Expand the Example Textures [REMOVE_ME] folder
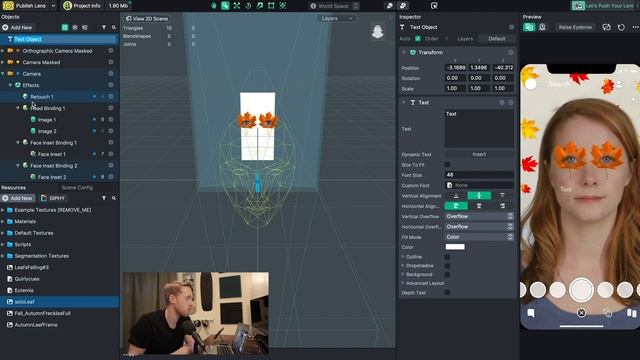The width and height of the screenshot is (640, 360). 3,210
